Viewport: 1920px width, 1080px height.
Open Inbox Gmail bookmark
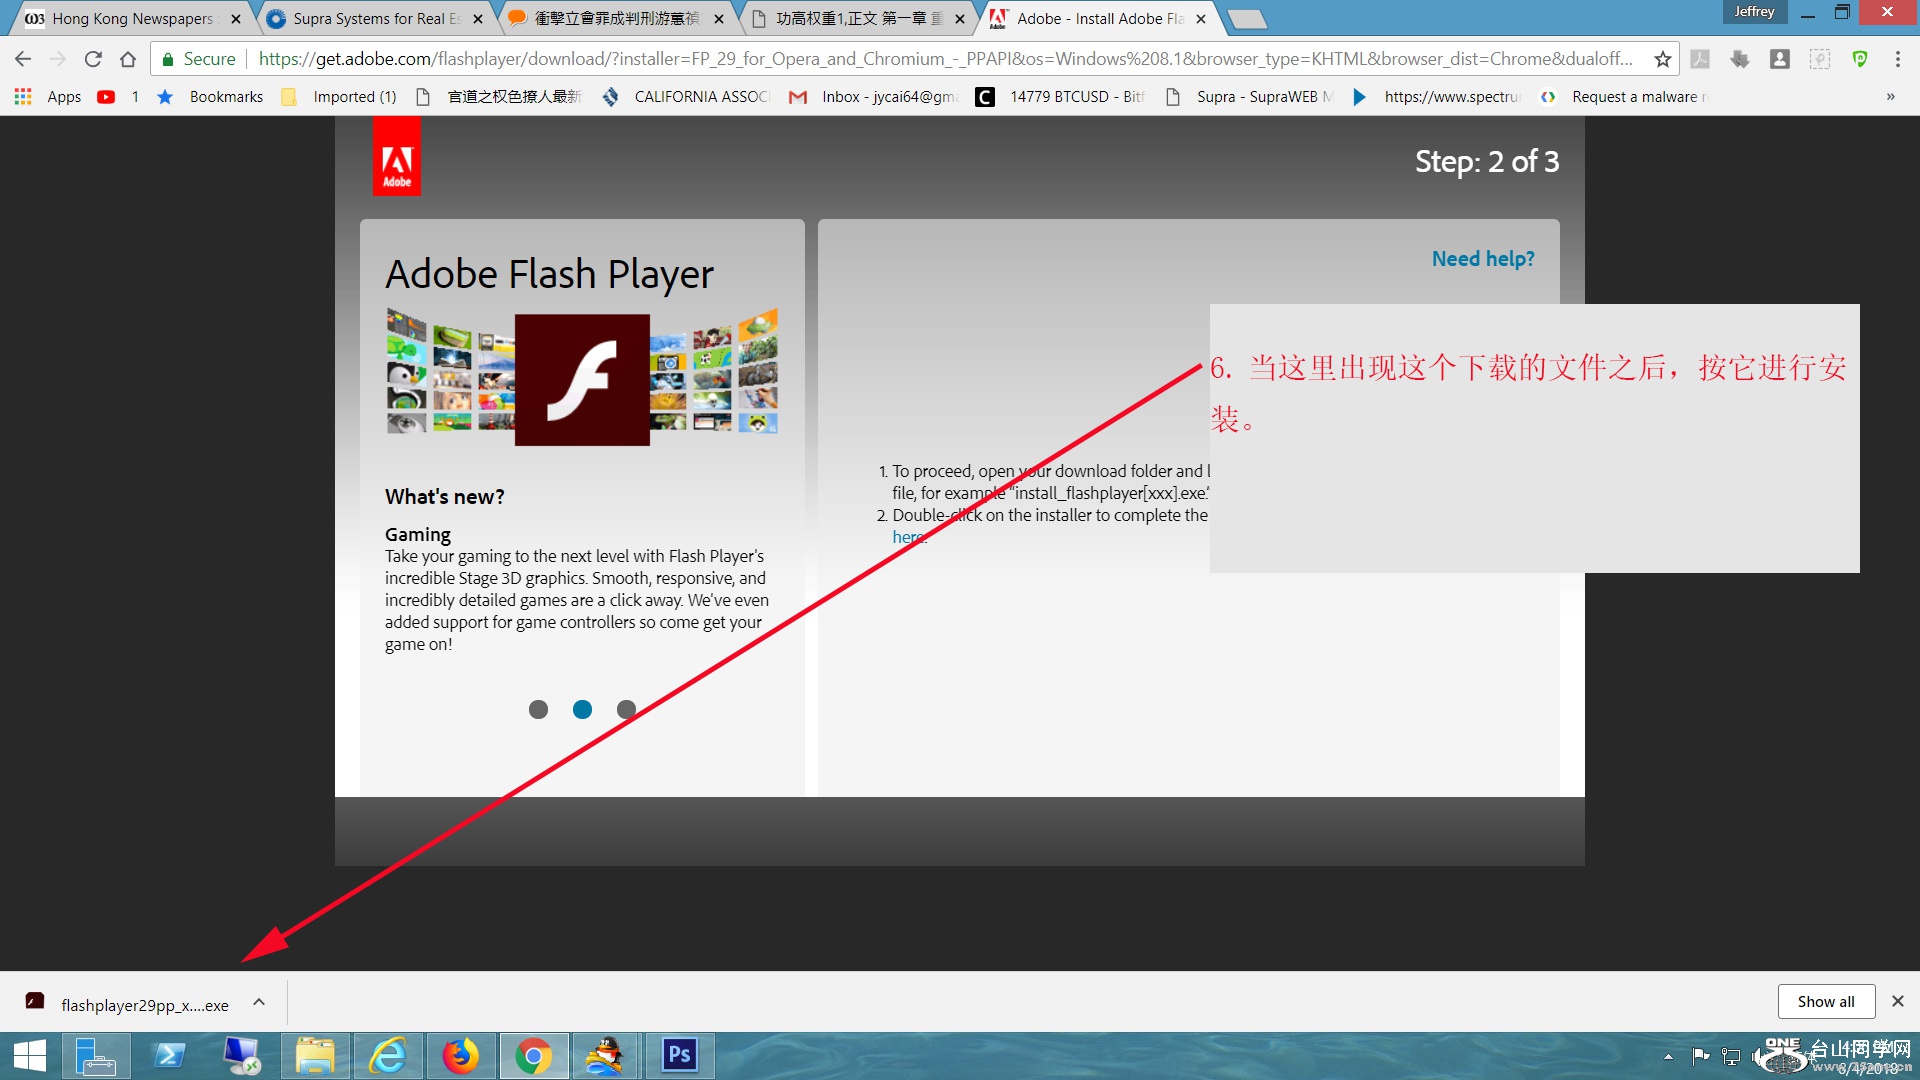coord(874,97)
